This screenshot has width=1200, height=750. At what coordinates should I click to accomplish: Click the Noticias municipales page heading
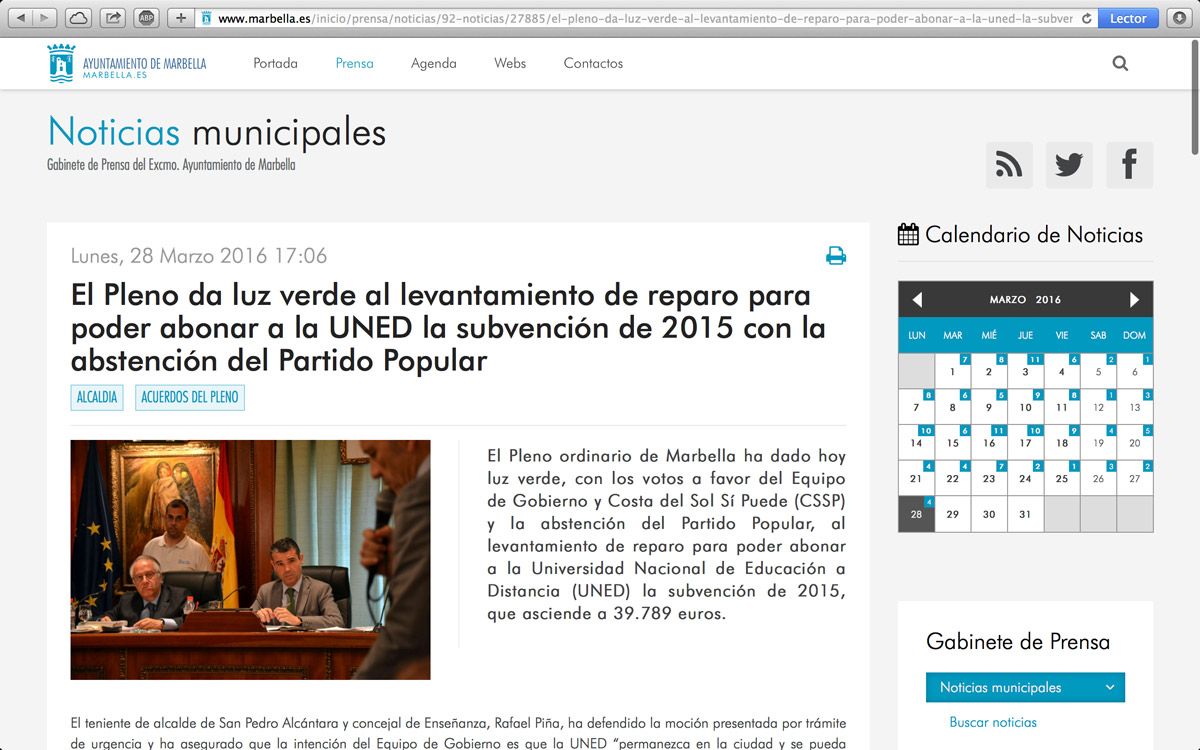[217, 133]
